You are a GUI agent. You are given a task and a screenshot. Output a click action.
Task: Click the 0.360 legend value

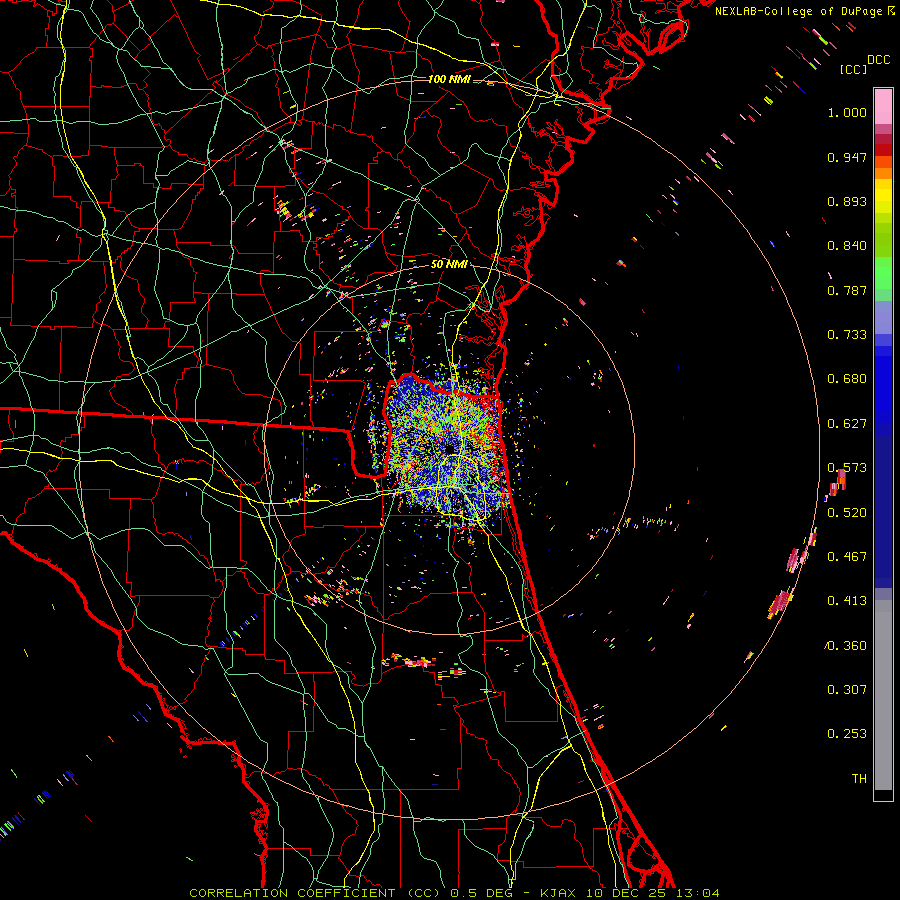point(847,646)
